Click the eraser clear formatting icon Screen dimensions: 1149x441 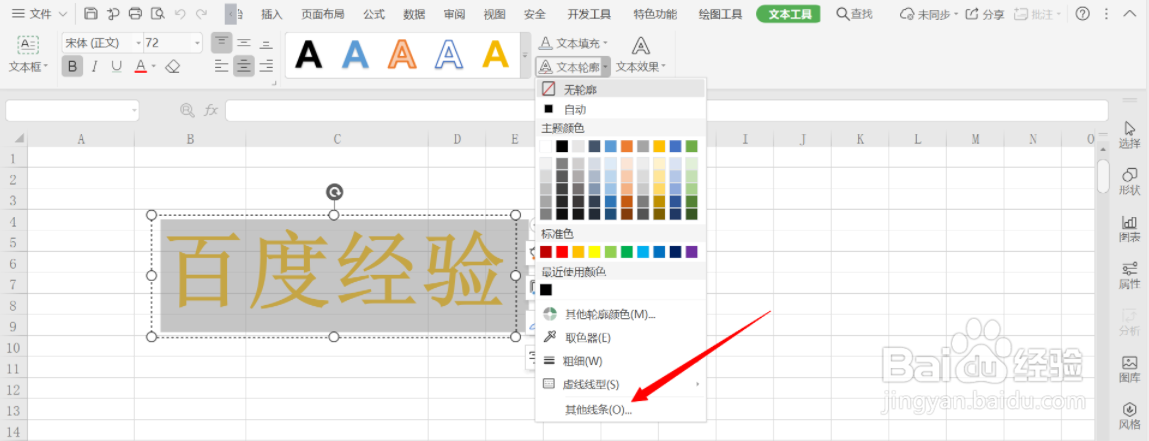tap(173, 67)
